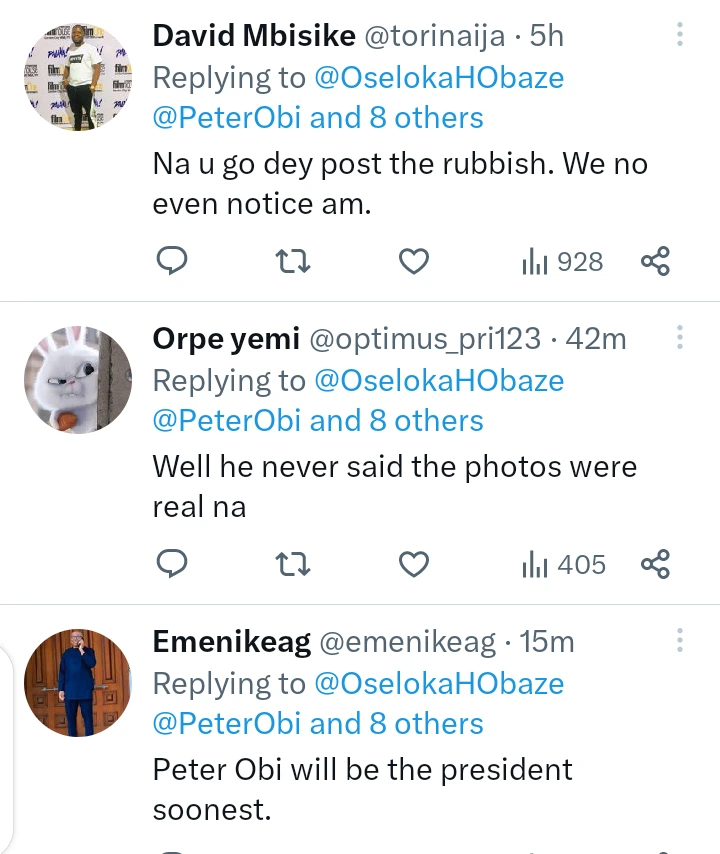Share David Mbisike's tweet
The image size is (720, 854).
pos(655,262)
